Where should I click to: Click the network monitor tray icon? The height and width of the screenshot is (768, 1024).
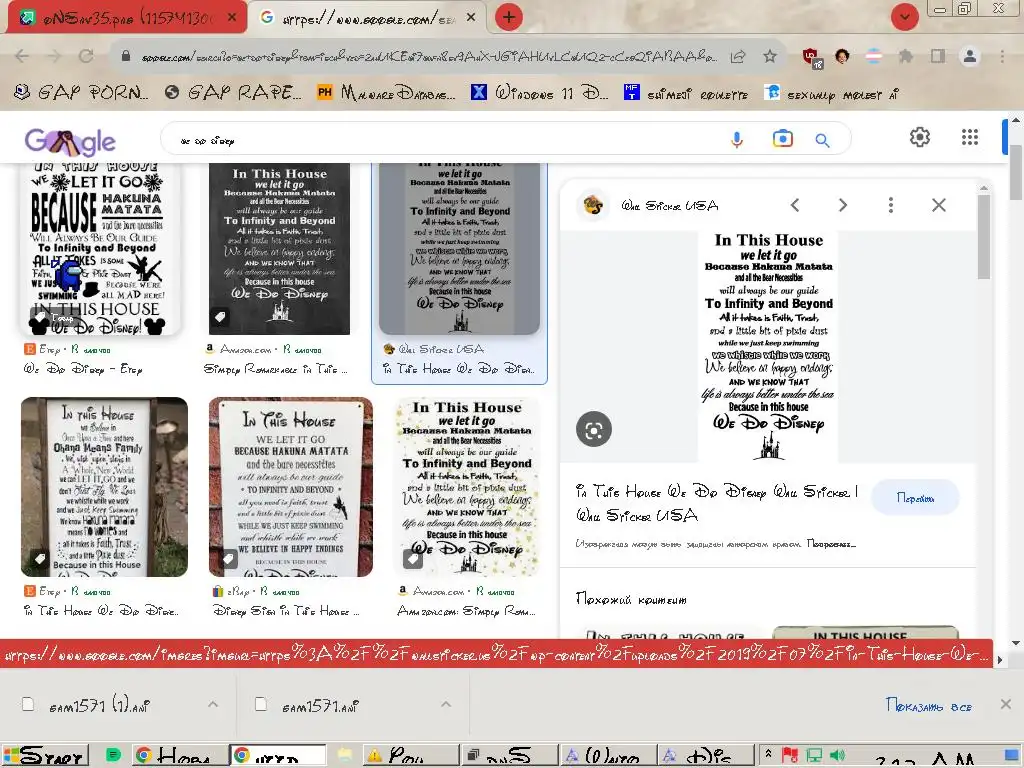point(814,756)
